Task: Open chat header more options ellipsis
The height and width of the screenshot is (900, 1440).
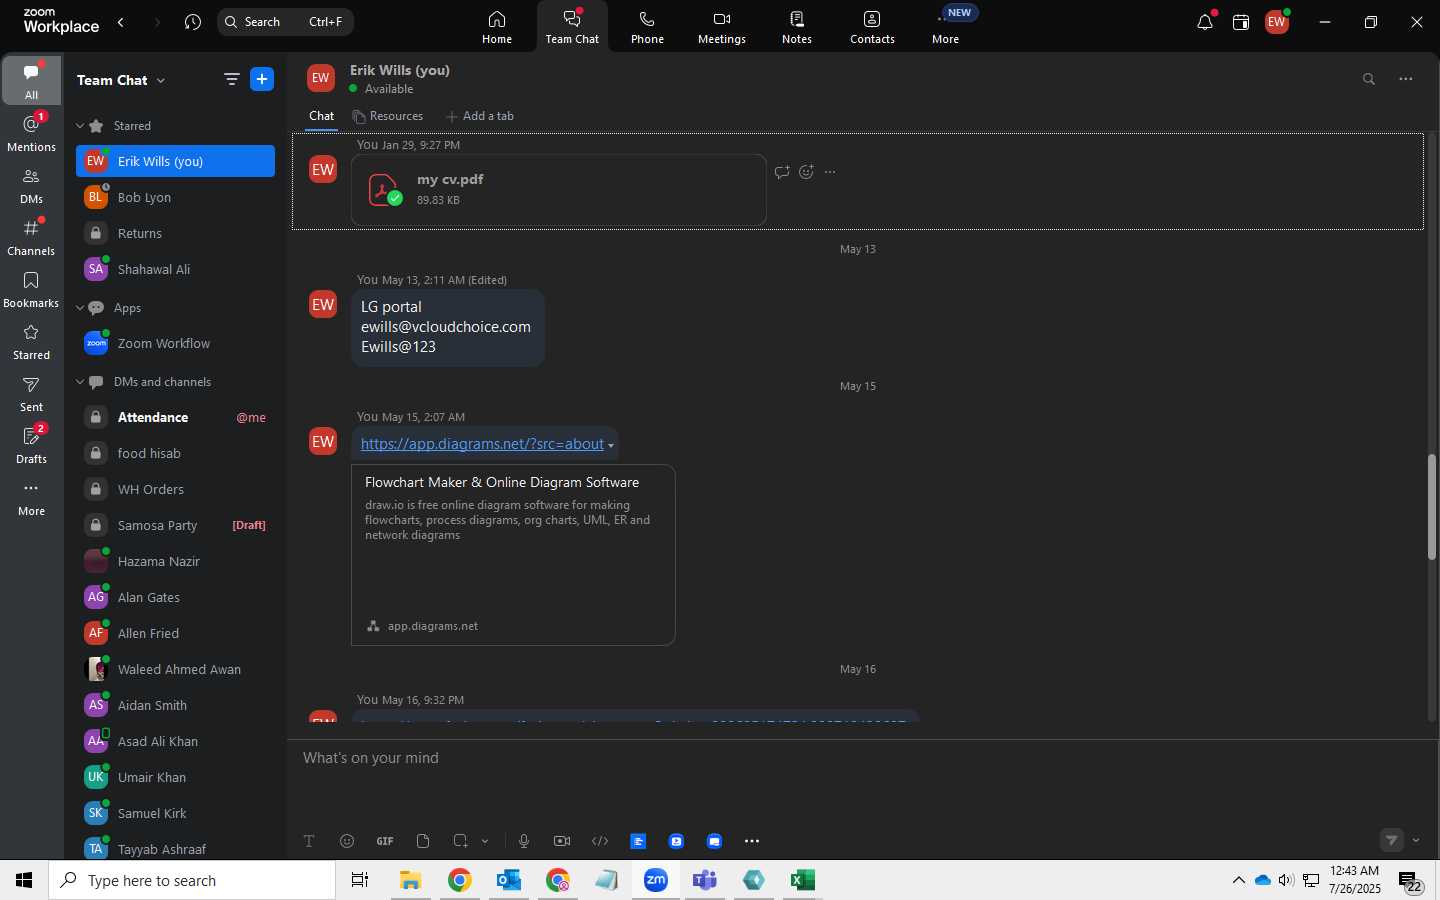Action: point(1406,79)
